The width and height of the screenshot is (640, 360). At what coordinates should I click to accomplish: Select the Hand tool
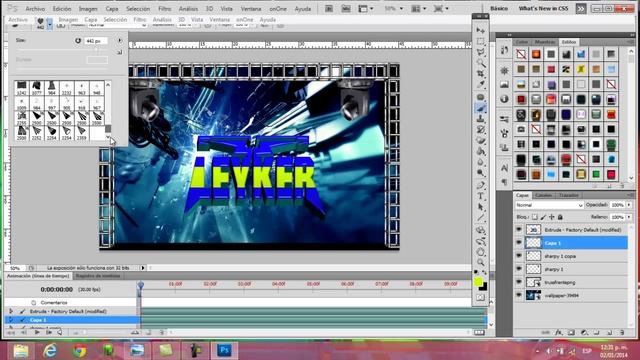click(x=481, y=252)
